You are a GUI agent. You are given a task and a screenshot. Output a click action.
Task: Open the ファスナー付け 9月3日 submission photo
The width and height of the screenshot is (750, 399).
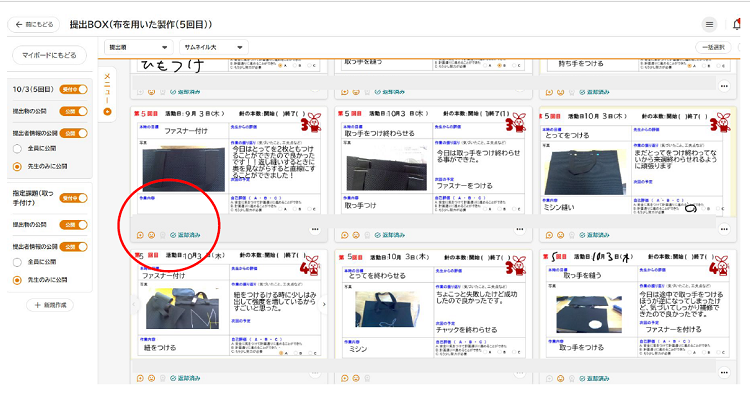184,168
